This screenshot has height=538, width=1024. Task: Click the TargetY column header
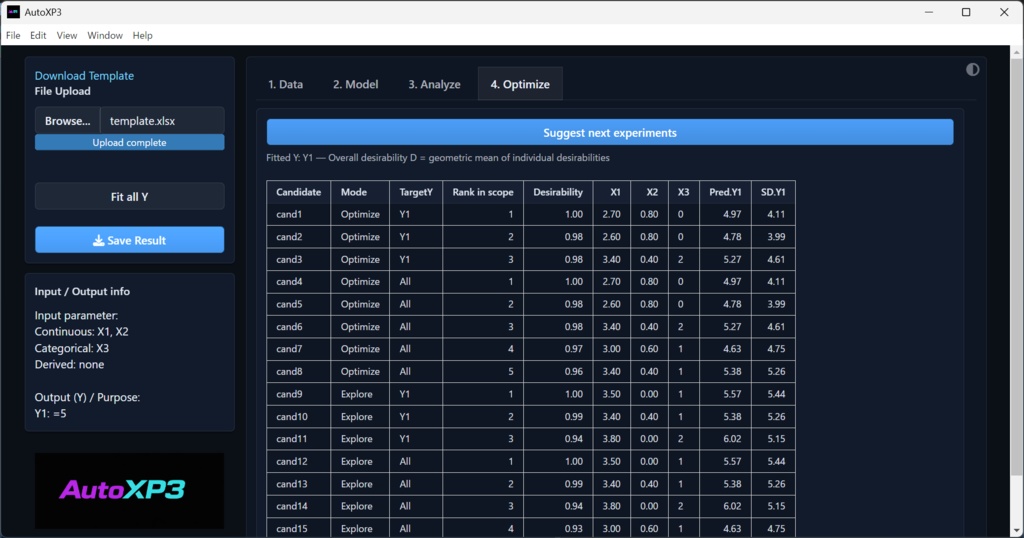tap(416, 192)
